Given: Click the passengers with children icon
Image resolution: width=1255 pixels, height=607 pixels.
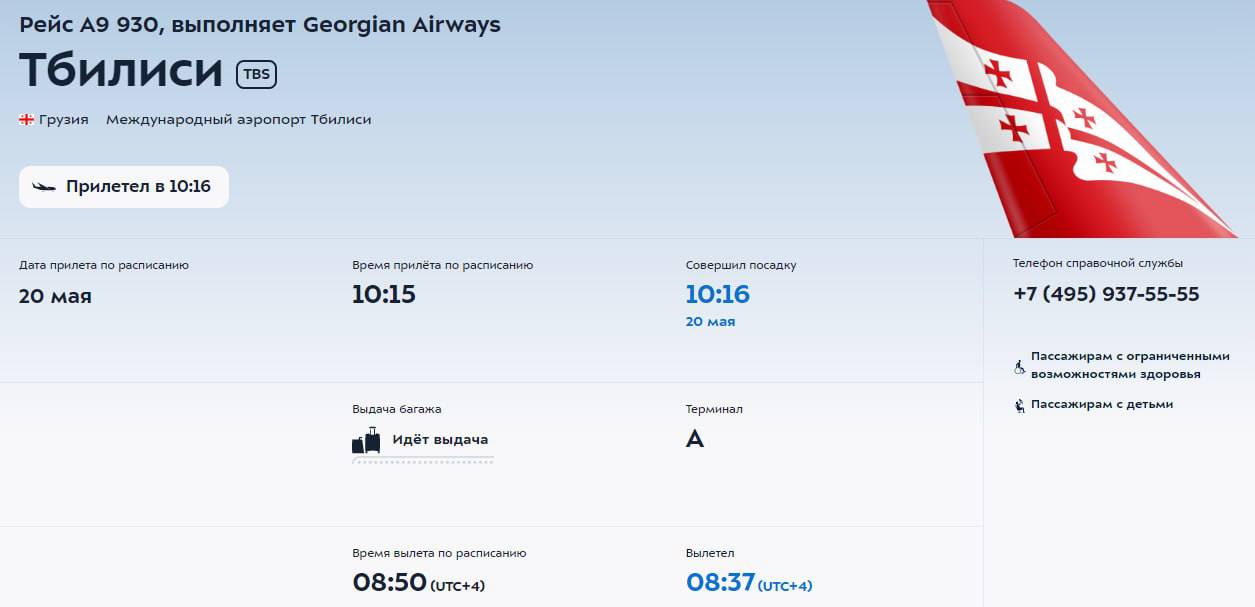Looking at the screenshot, I should point(1019,405).
